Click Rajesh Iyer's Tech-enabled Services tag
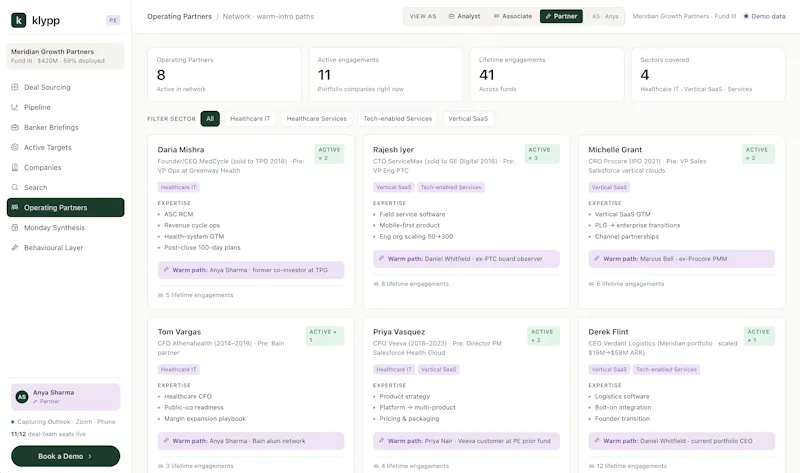 tap(451, 187)
